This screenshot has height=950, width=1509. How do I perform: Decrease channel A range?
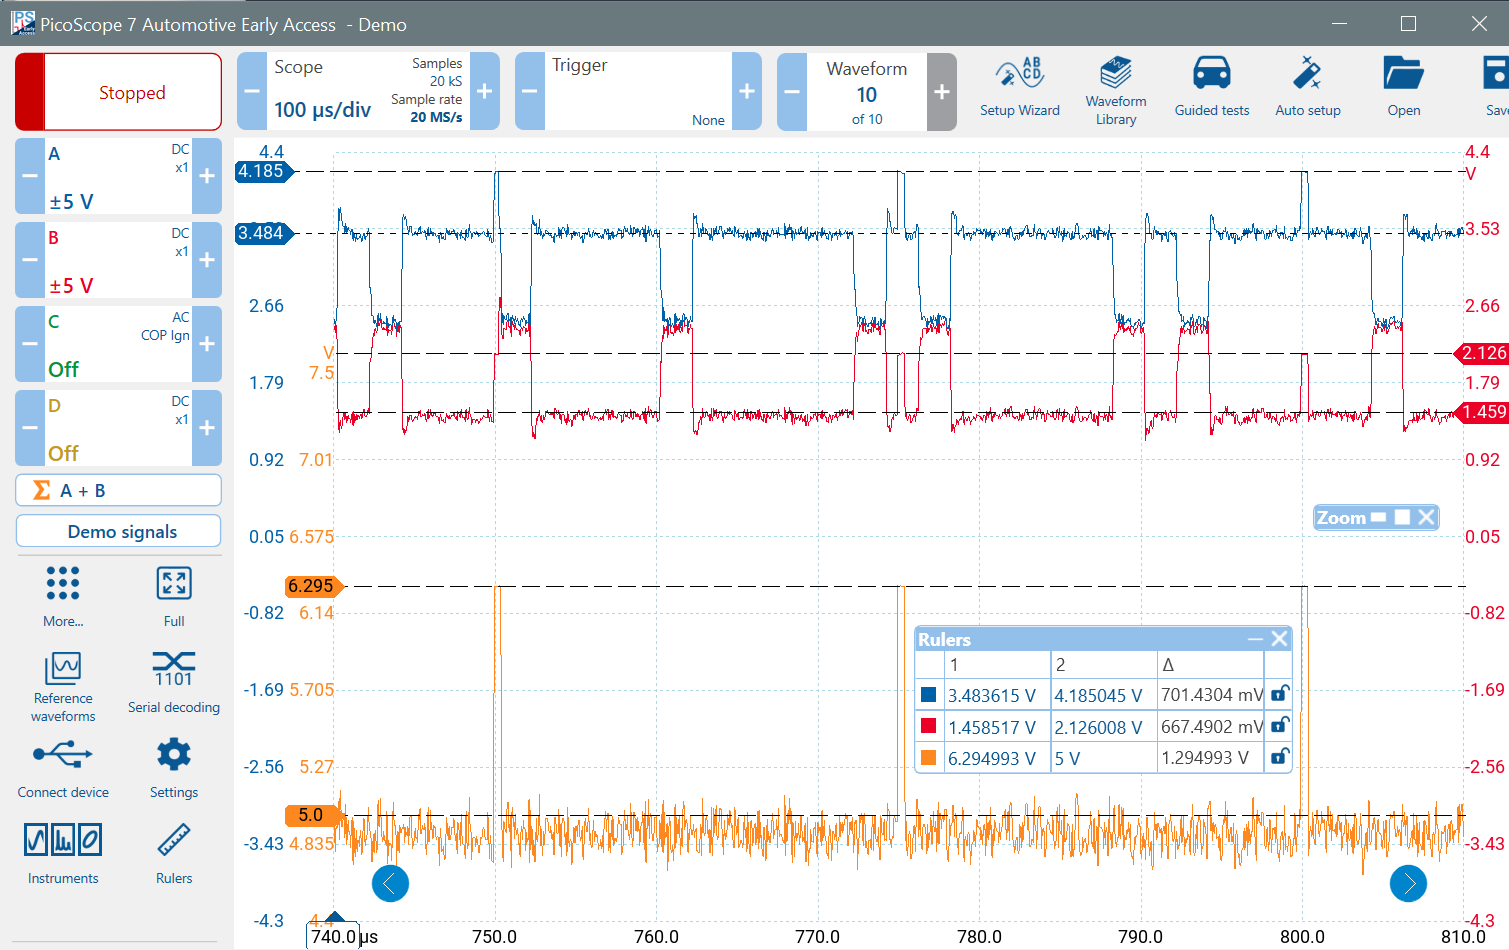(30, 176)
